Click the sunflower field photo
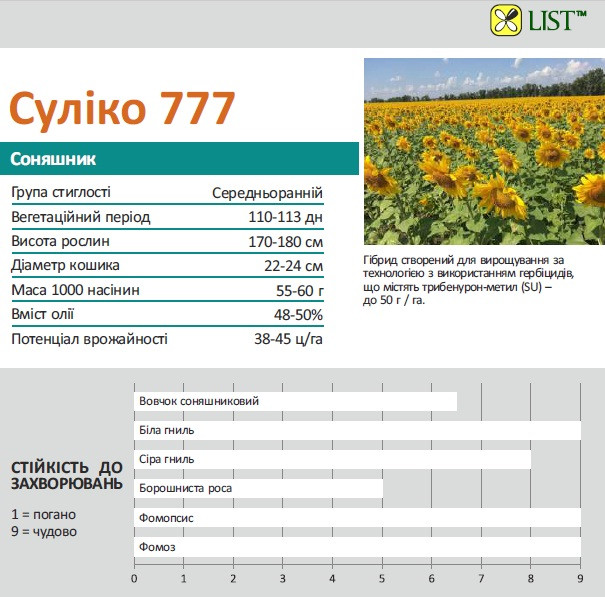Image resolution: width=605 pixels, height=597 pixels. point(484,151)
